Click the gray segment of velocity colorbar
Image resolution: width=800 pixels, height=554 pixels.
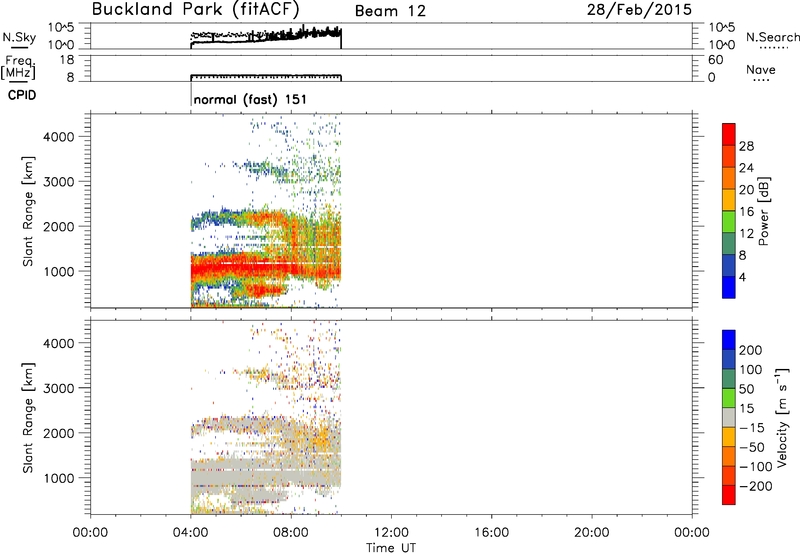click(729, 417)
